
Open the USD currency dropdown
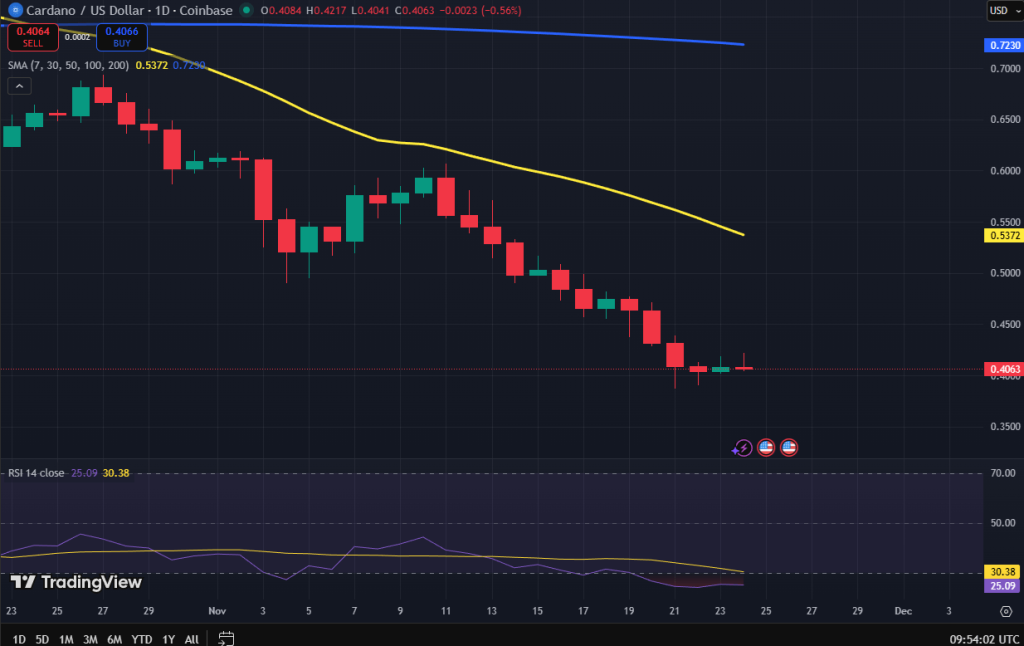click(x=1002, y=11)
